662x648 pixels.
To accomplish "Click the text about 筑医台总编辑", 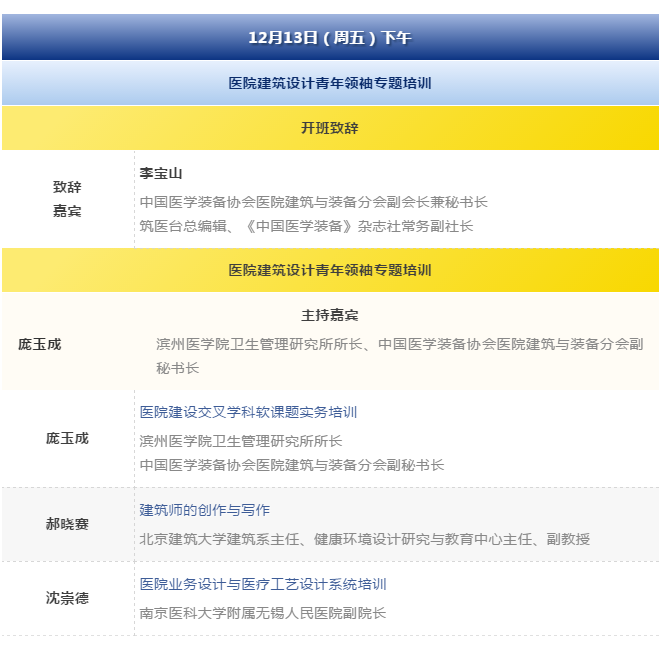I will 306,226.
